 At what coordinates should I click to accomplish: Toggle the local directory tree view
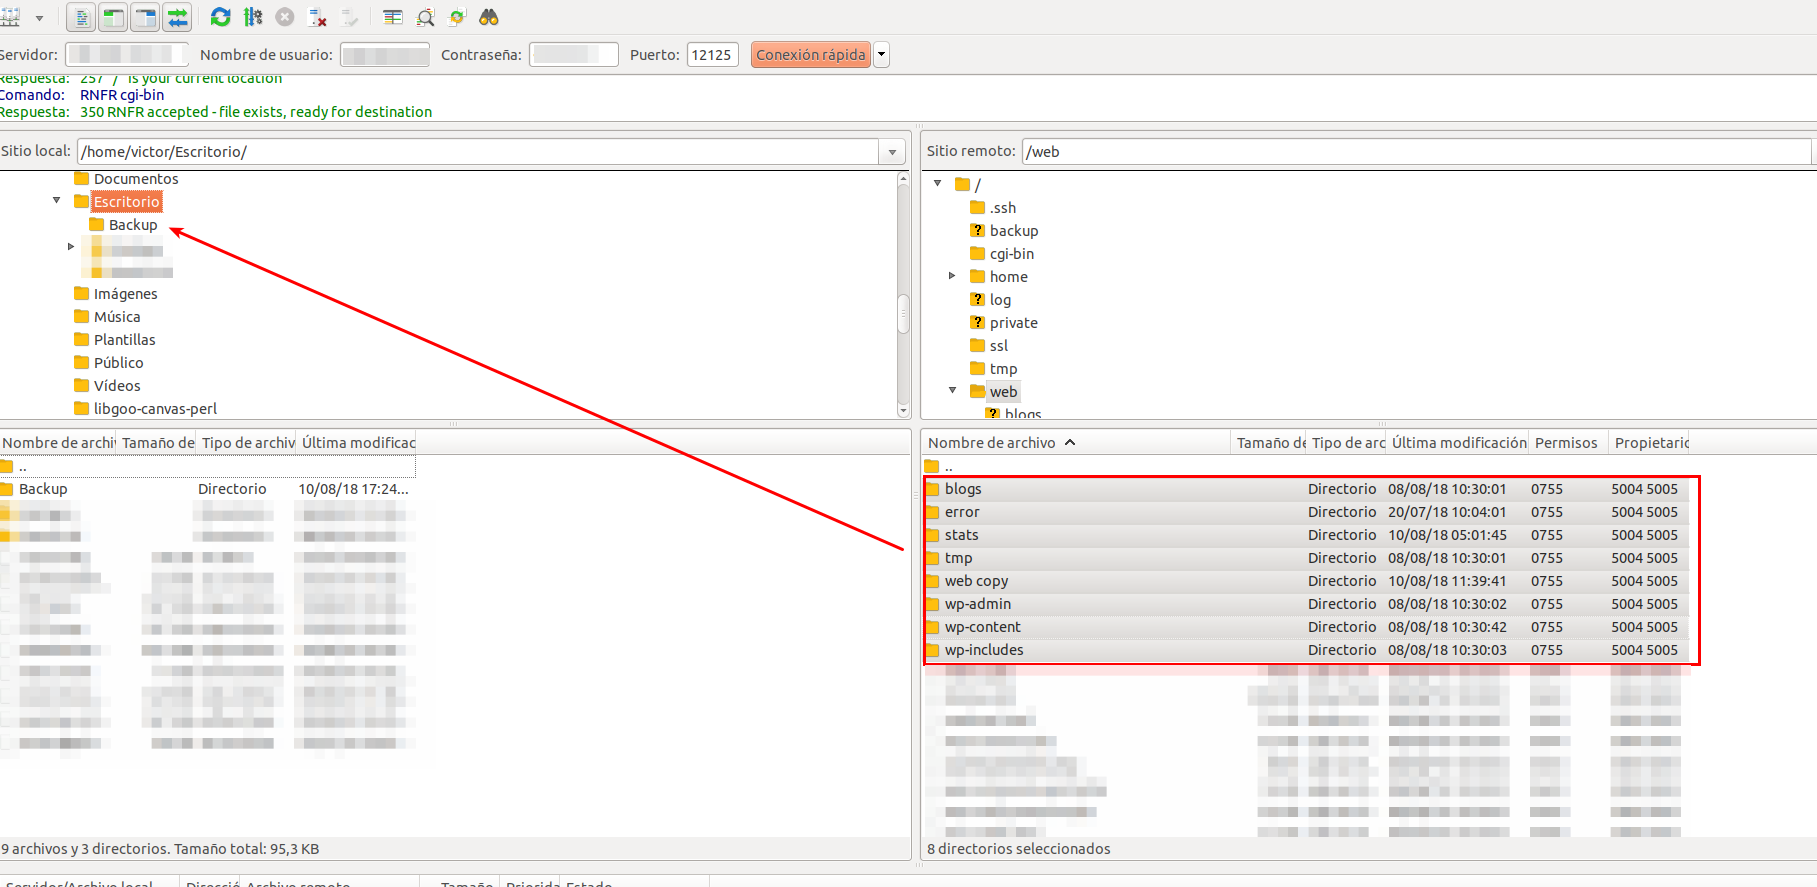113,17
